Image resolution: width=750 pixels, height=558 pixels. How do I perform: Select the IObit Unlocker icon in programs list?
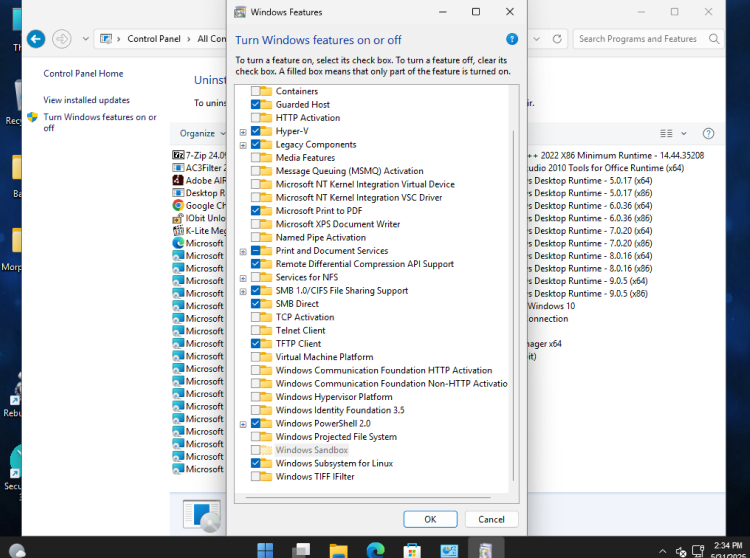[x=178, y=218]
